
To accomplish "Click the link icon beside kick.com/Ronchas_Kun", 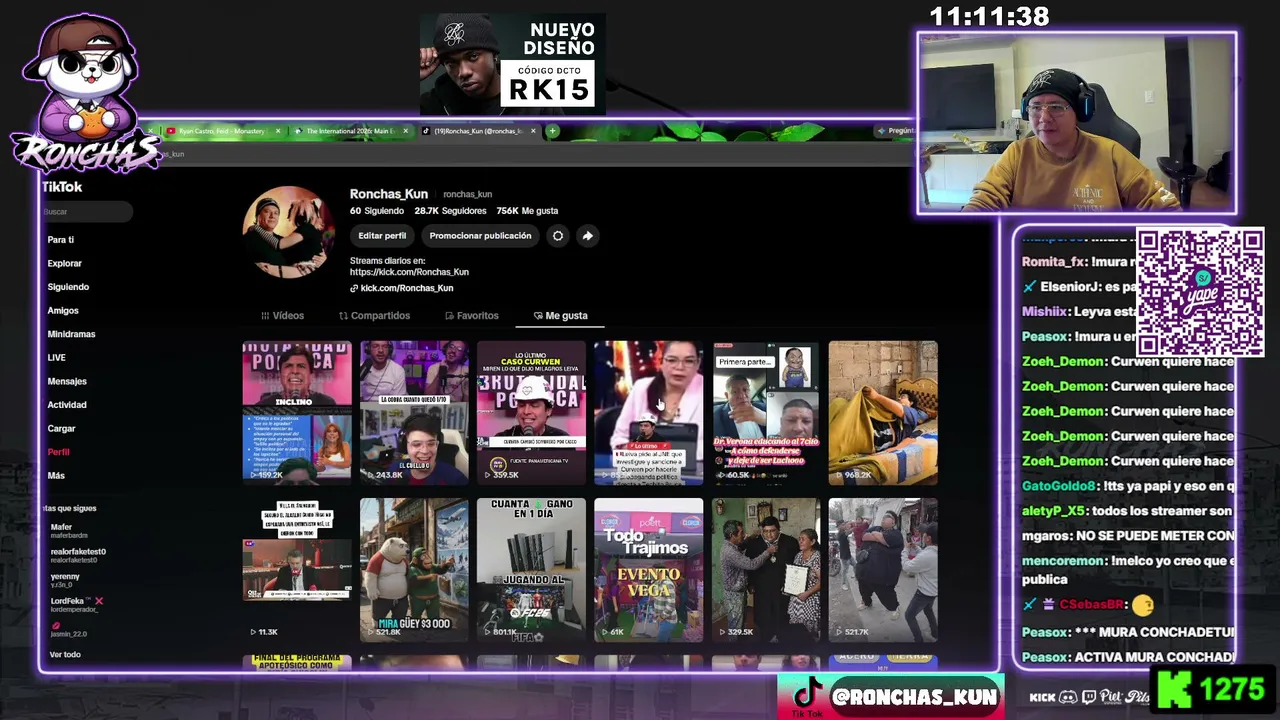I will click(354, 288).
